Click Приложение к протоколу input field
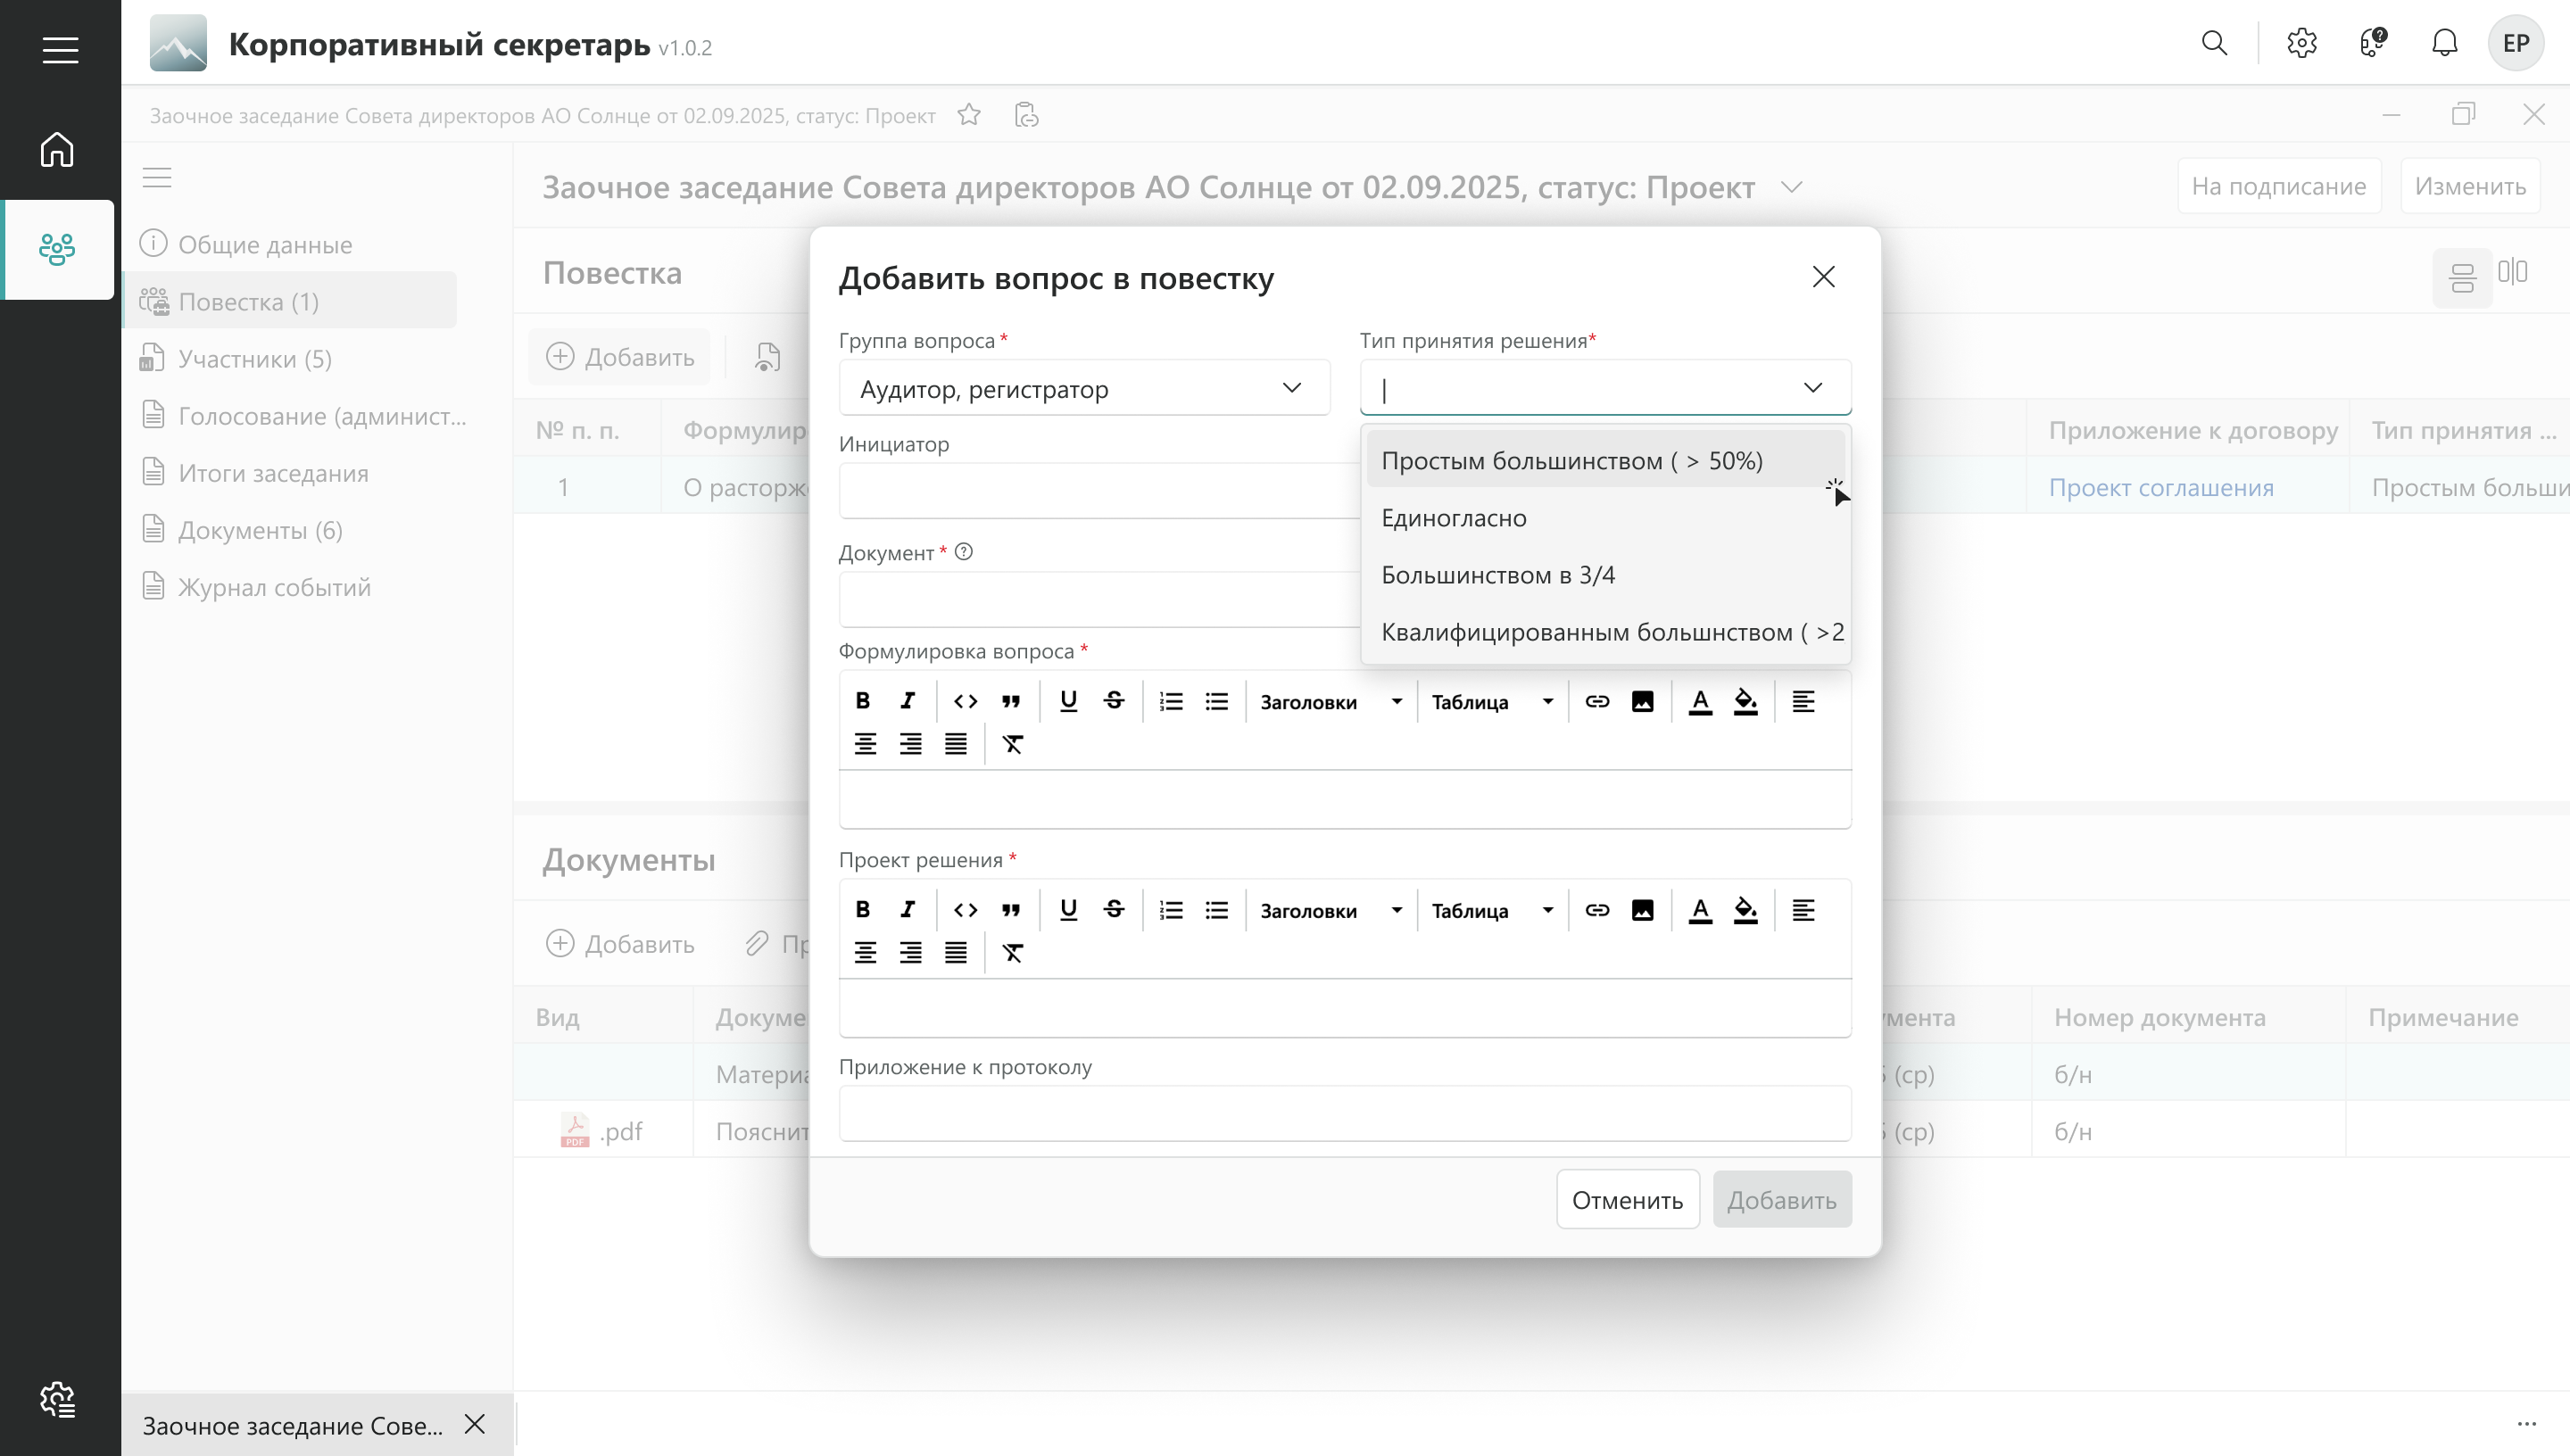Image resolution: width=2570 pixels, height=1456 pixels. [x=1344, y=1113]
